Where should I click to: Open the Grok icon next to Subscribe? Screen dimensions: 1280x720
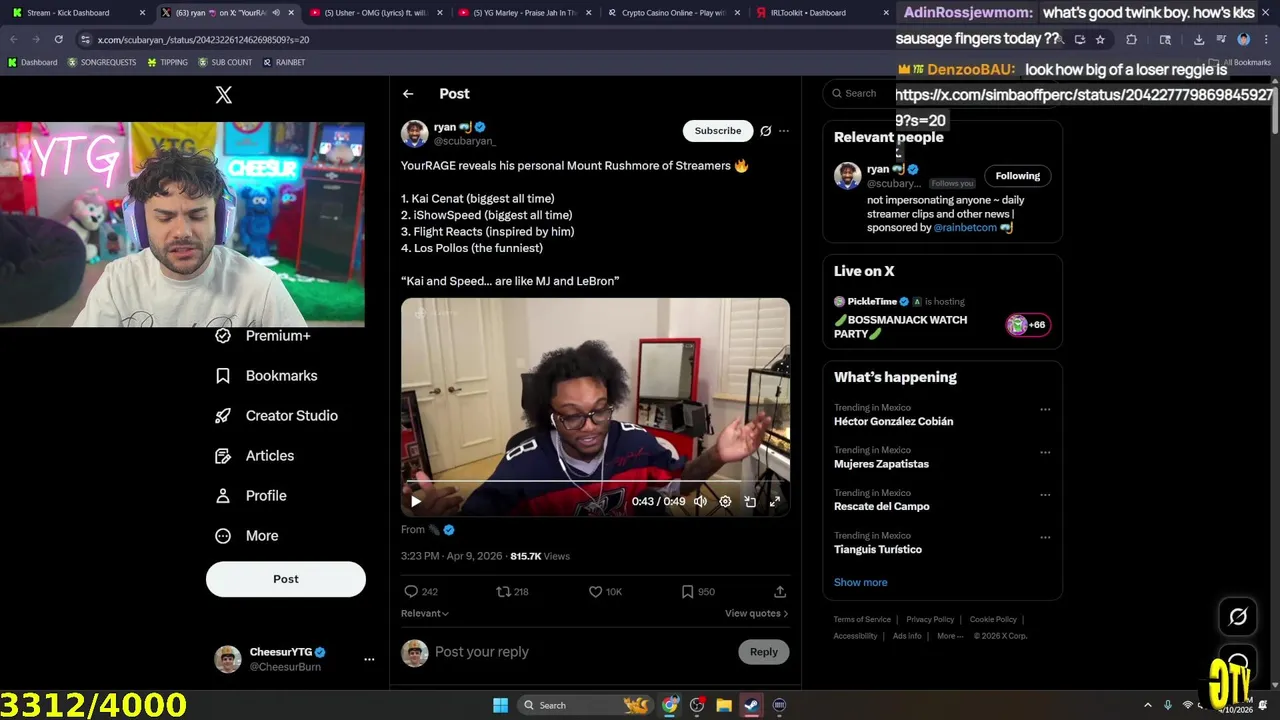[766, 131]
